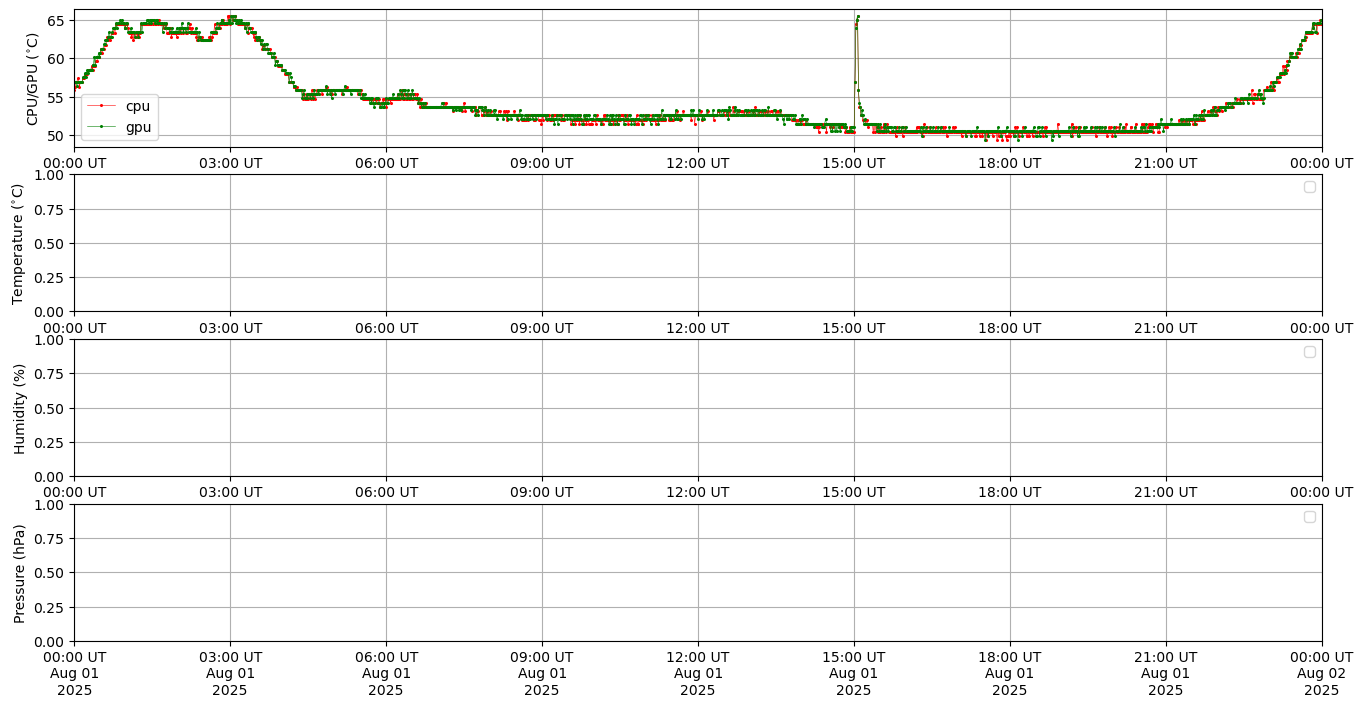The height and width of the screenshot is (707, 1363).
Task: Click the CPU/GPU (°C) axis label
Action: tap(32, 78)
